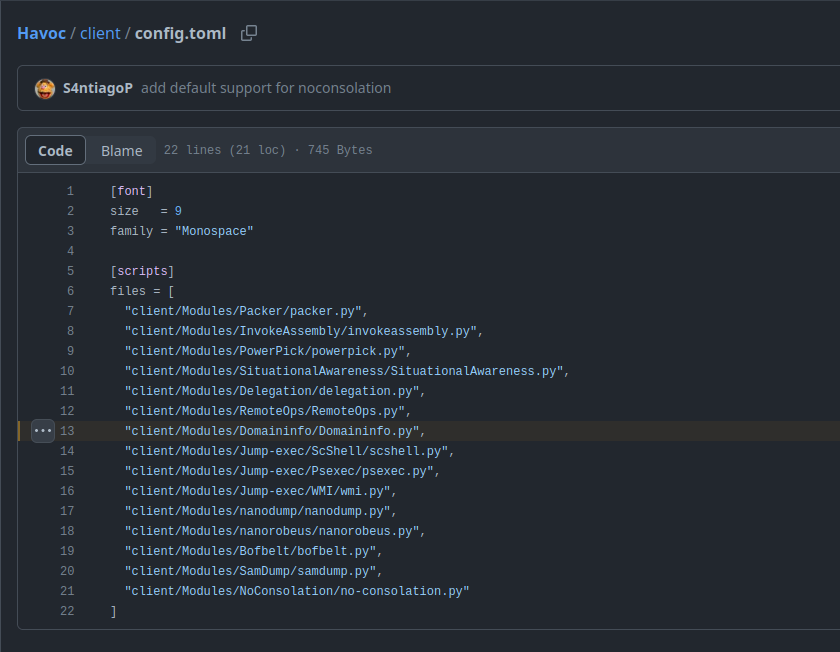The image size is (840, 652).
Task: Open S4ntiagoP user profile link
Action: 97,88
